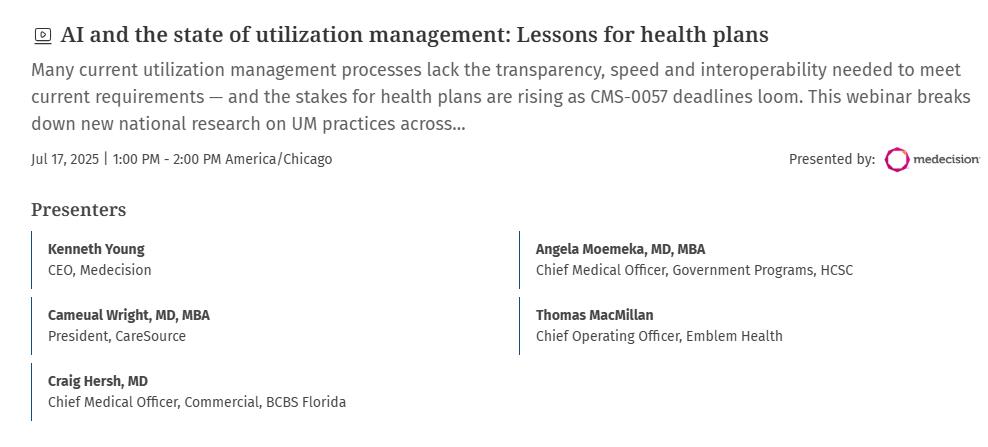Click the CEO, Medecision job title
The width and height of the screenshot is (988, 447).
pyautogui.click(x=100, y=270)
